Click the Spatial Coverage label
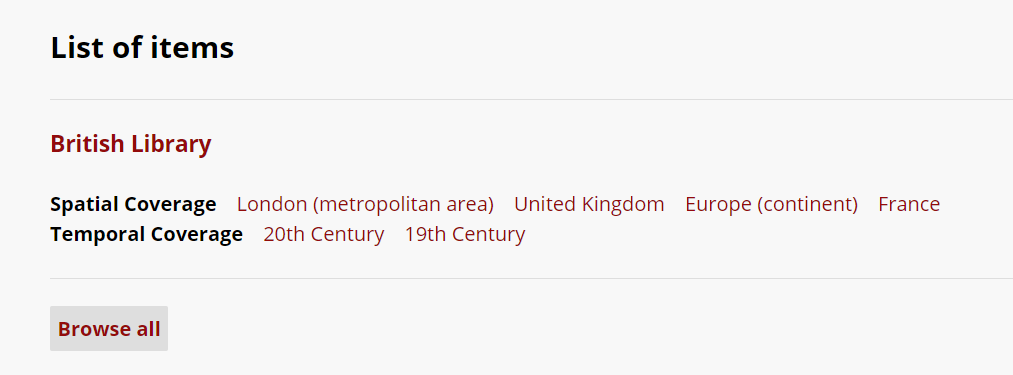The image size is (1013, 375). point(133,204)
